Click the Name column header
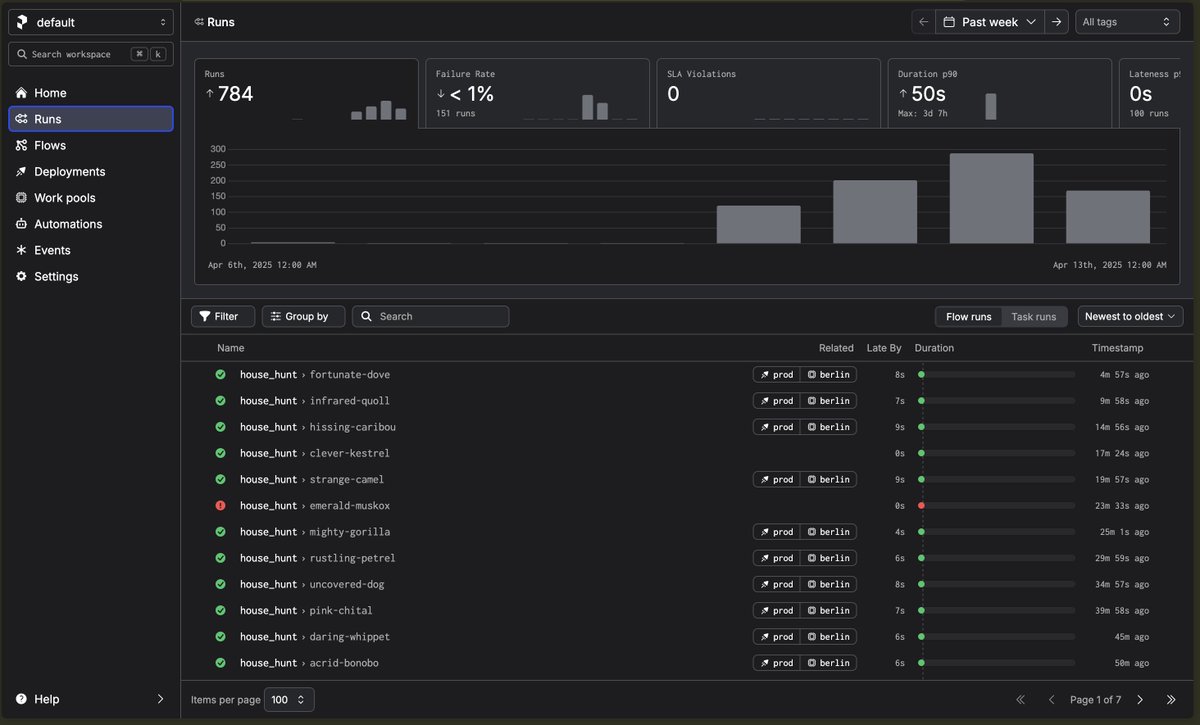 click(231, 348)
